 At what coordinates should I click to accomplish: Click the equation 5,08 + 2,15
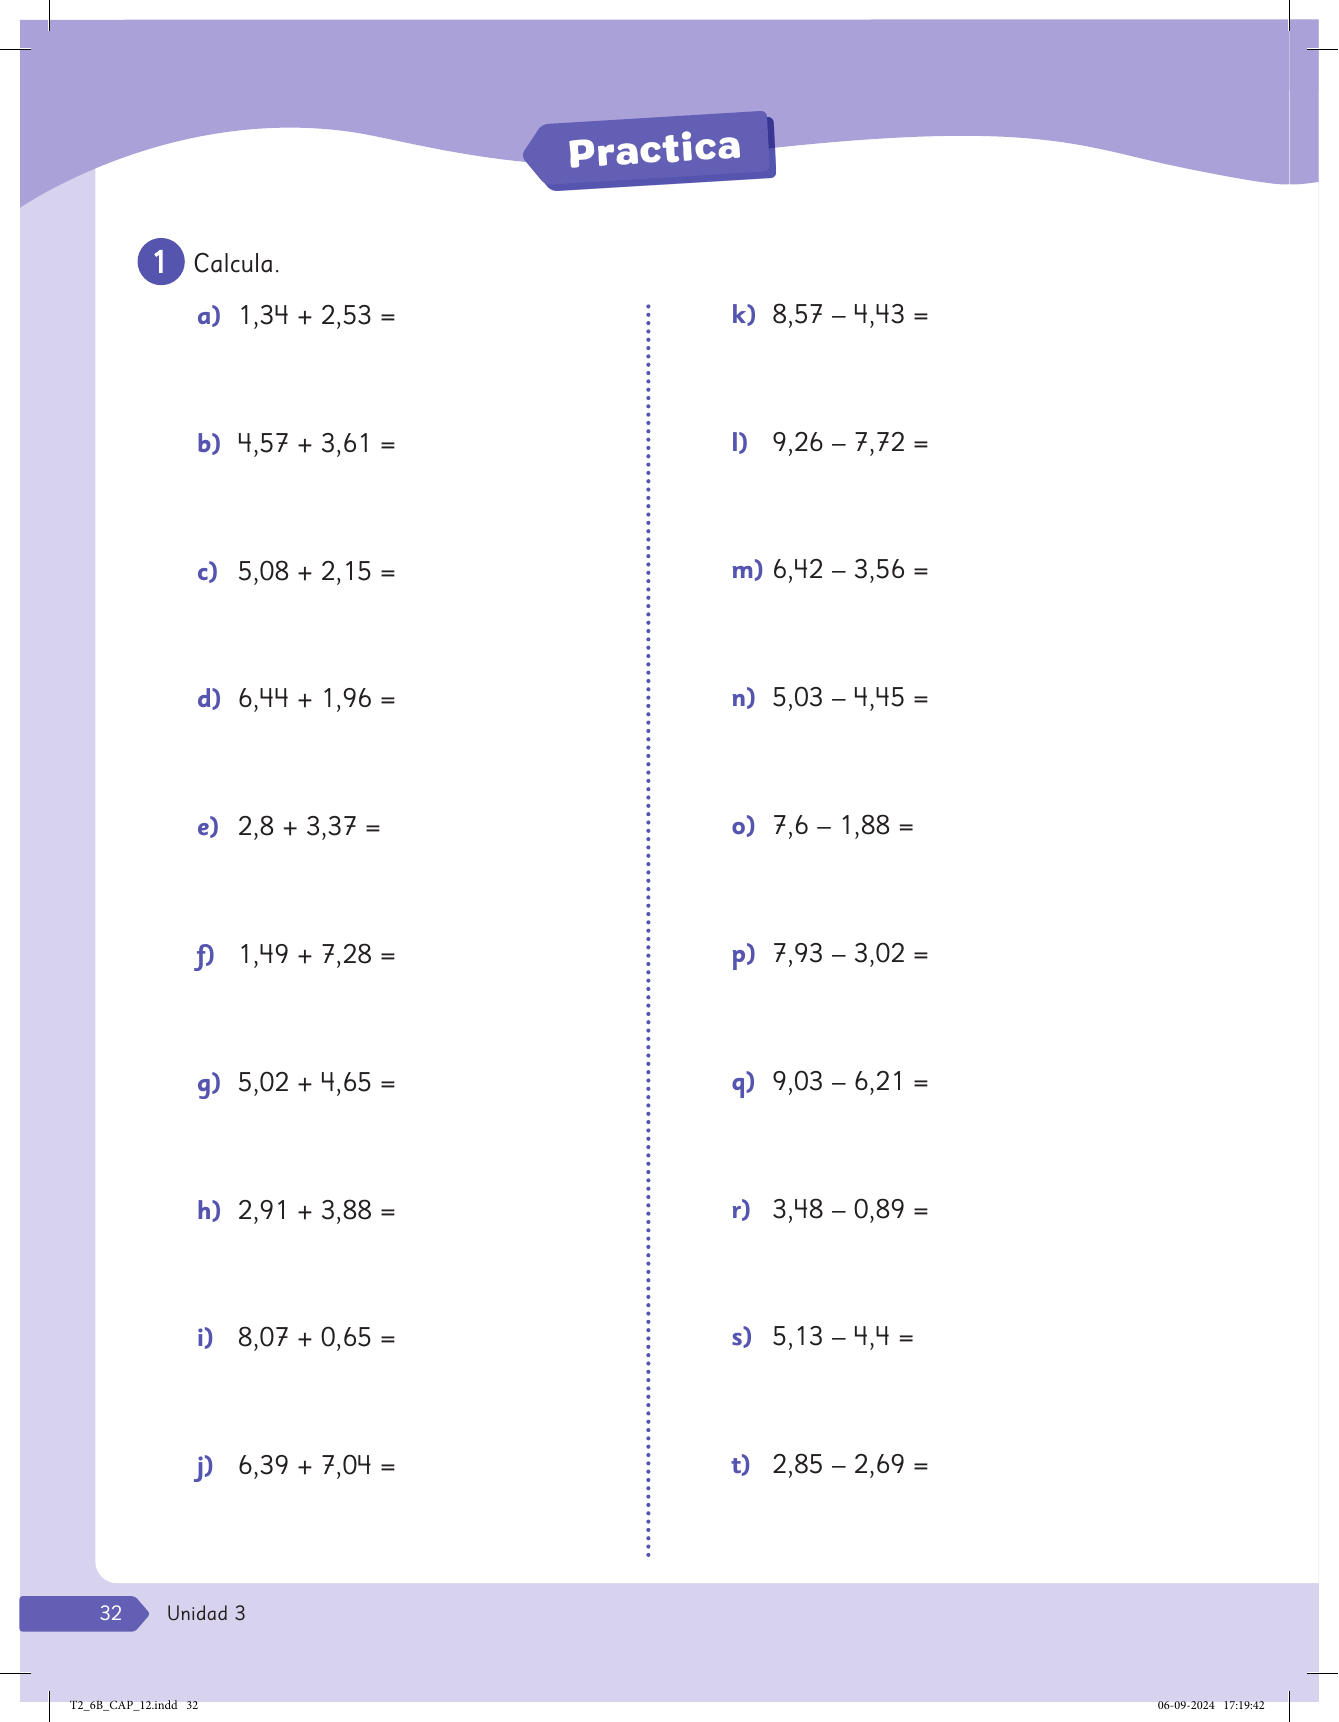(316, 571)
